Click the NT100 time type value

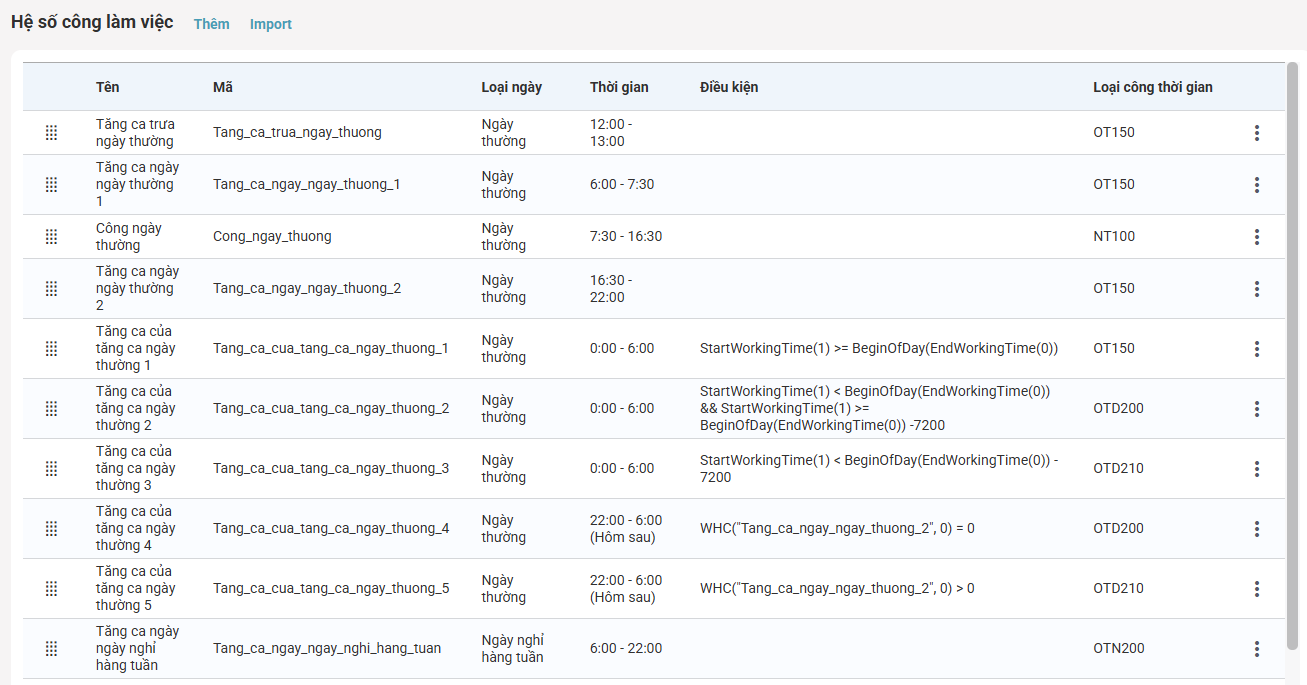tap(1114, 237)
